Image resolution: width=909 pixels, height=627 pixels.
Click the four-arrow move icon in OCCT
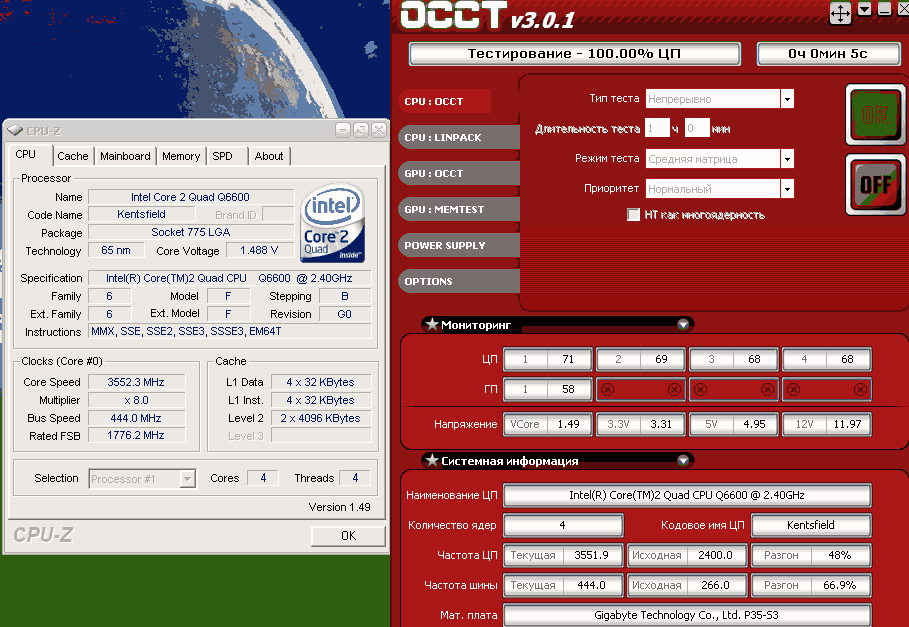point(840,12)
